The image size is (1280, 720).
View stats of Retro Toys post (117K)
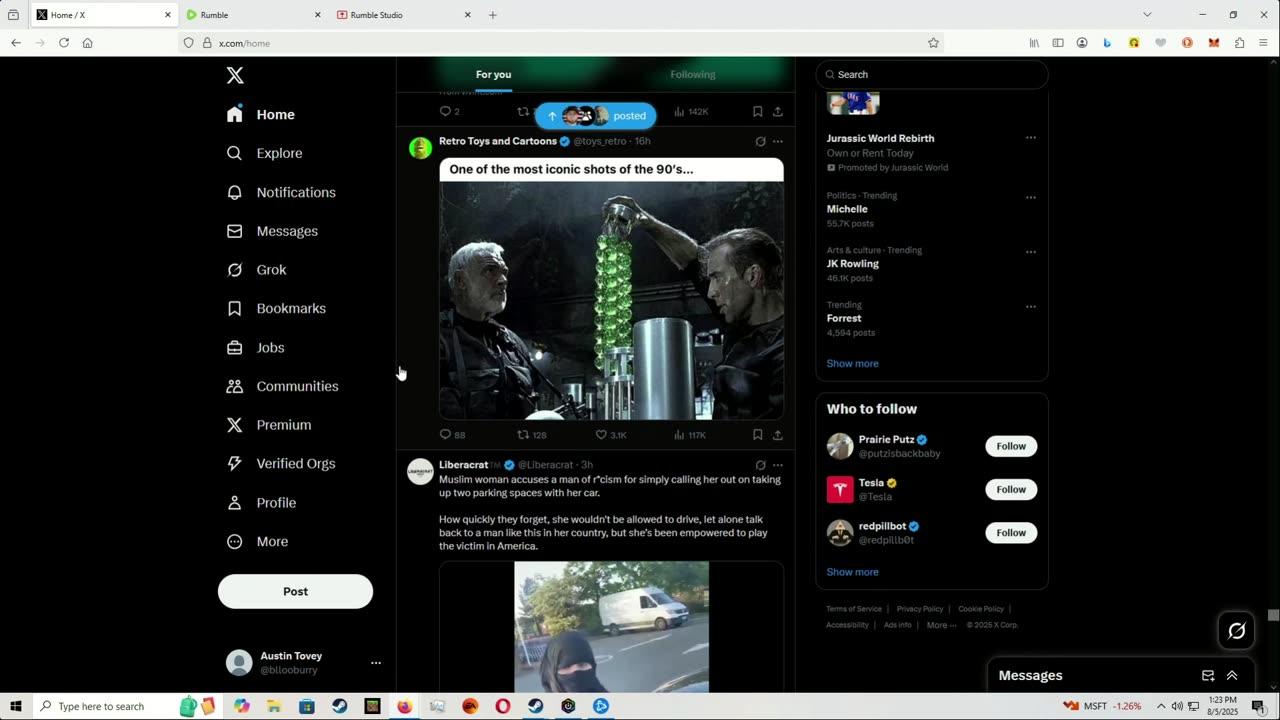click(690, 435)
